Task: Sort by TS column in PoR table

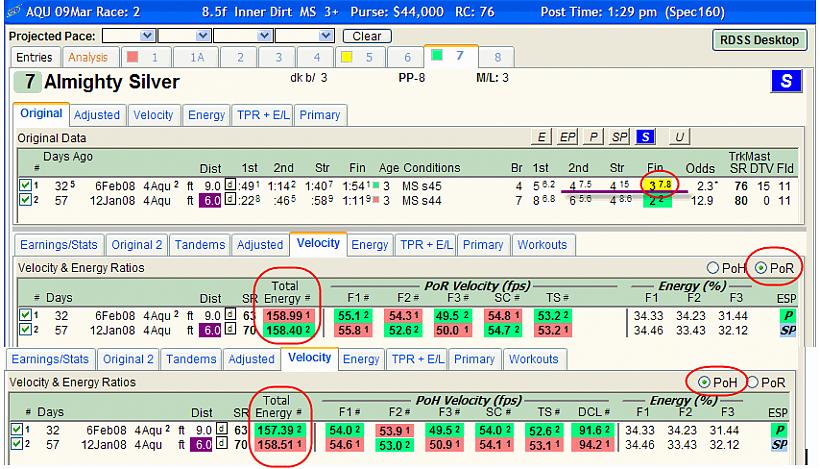Action: tap(557, 298)
